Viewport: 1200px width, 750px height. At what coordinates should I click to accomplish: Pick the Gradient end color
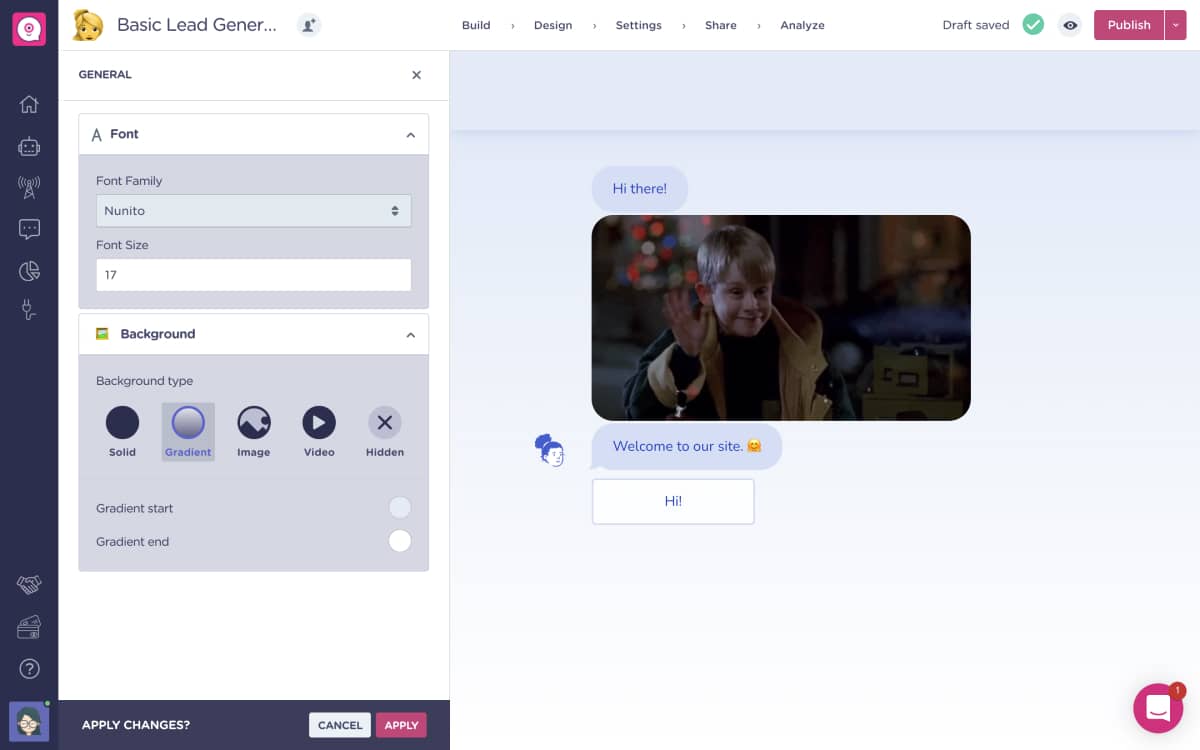400,541
